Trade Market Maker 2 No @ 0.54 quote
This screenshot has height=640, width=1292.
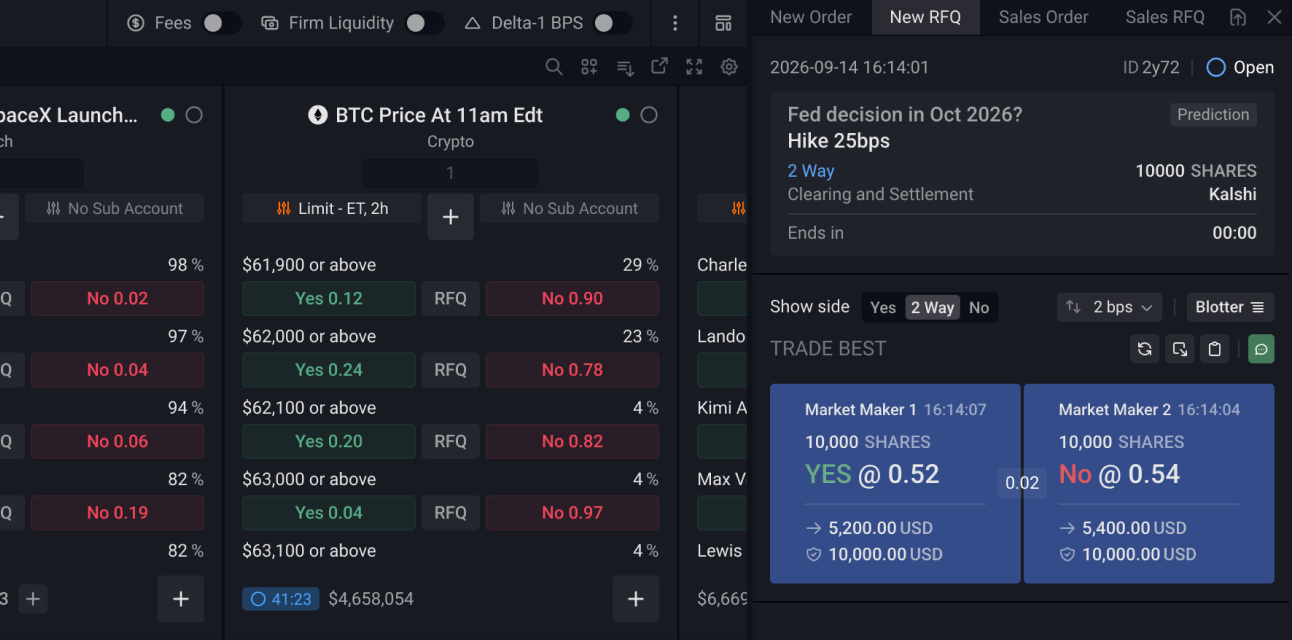pos(1149,484)
